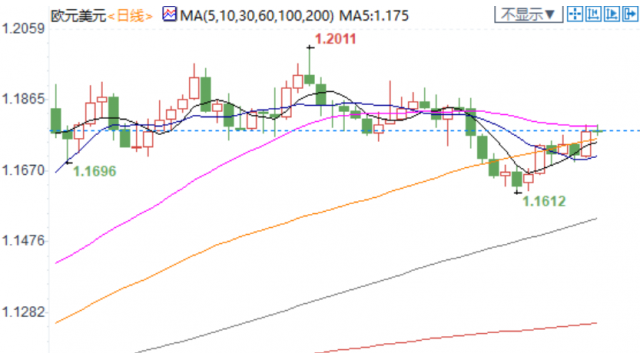Click the MA indicator chart icon

pyautogui.click(x=169, y=14)
